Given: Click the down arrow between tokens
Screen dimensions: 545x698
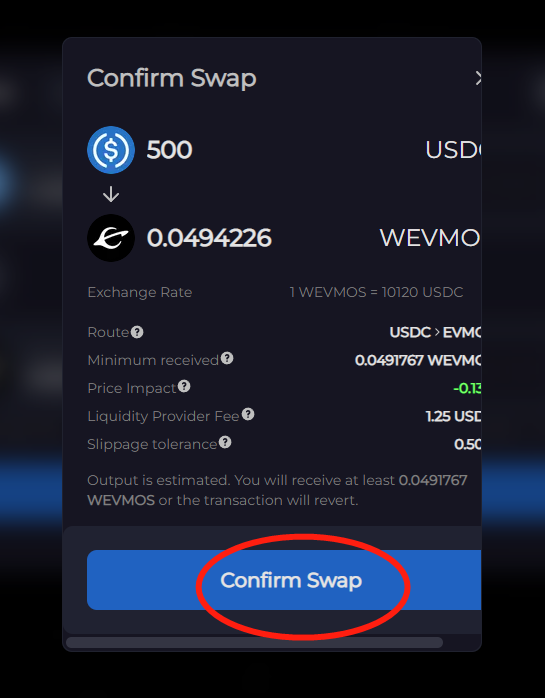Looking at the screenshot, I should [x=111, y=194].
